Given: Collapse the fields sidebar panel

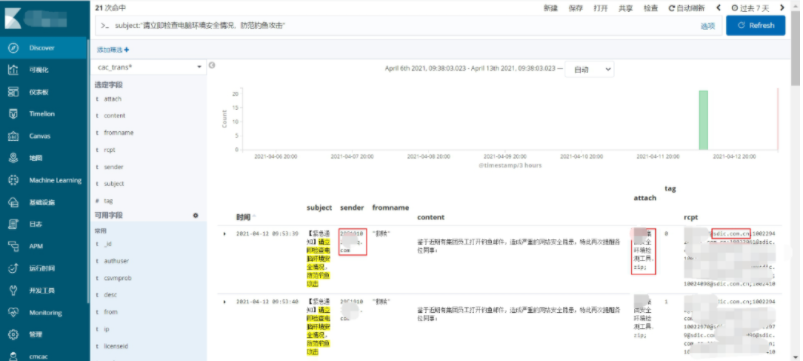Looking at the screenshot, I should (212, 65).
